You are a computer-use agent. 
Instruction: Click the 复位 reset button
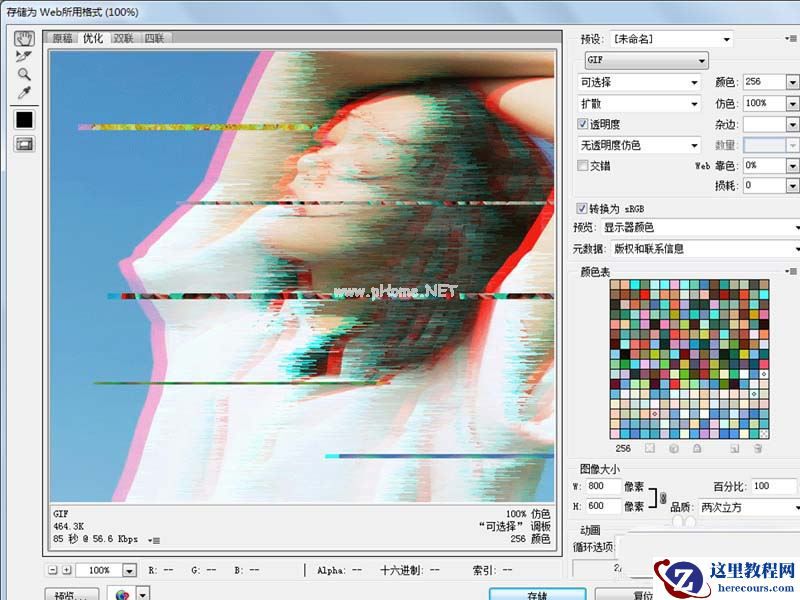click(x=623, y=594)
